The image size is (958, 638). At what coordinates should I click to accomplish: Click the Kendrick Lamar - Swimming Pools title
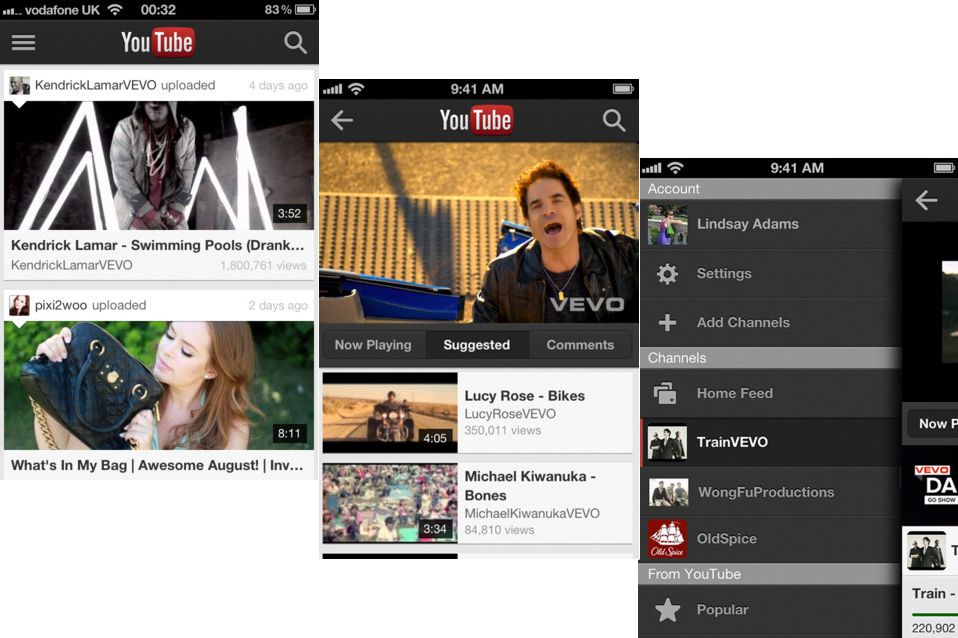(158, 245)
